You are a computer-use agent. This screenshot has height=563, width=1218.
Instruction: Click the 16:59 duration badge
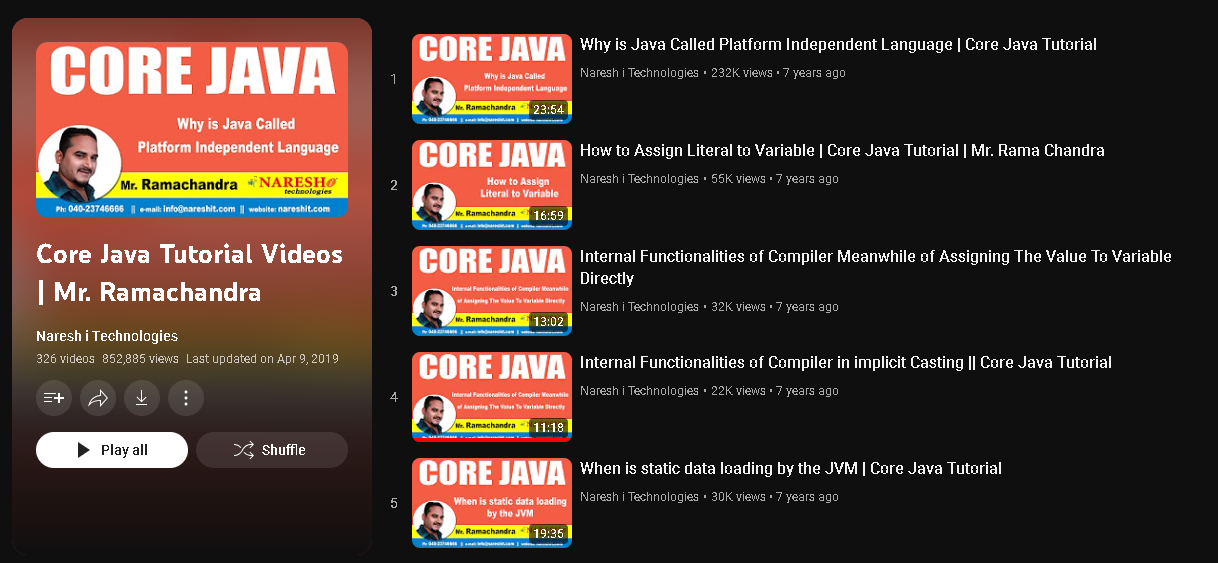pos(548,216)
